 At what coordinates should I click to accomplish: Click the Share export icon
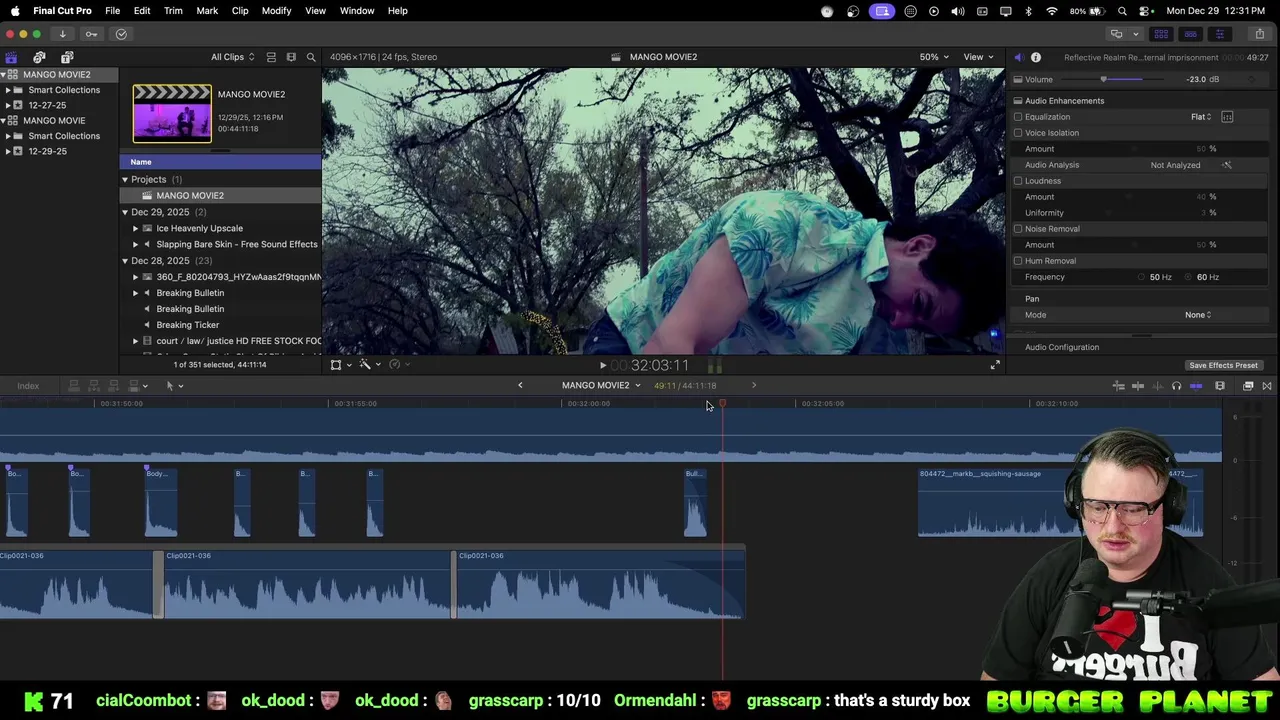point(1260,34)
